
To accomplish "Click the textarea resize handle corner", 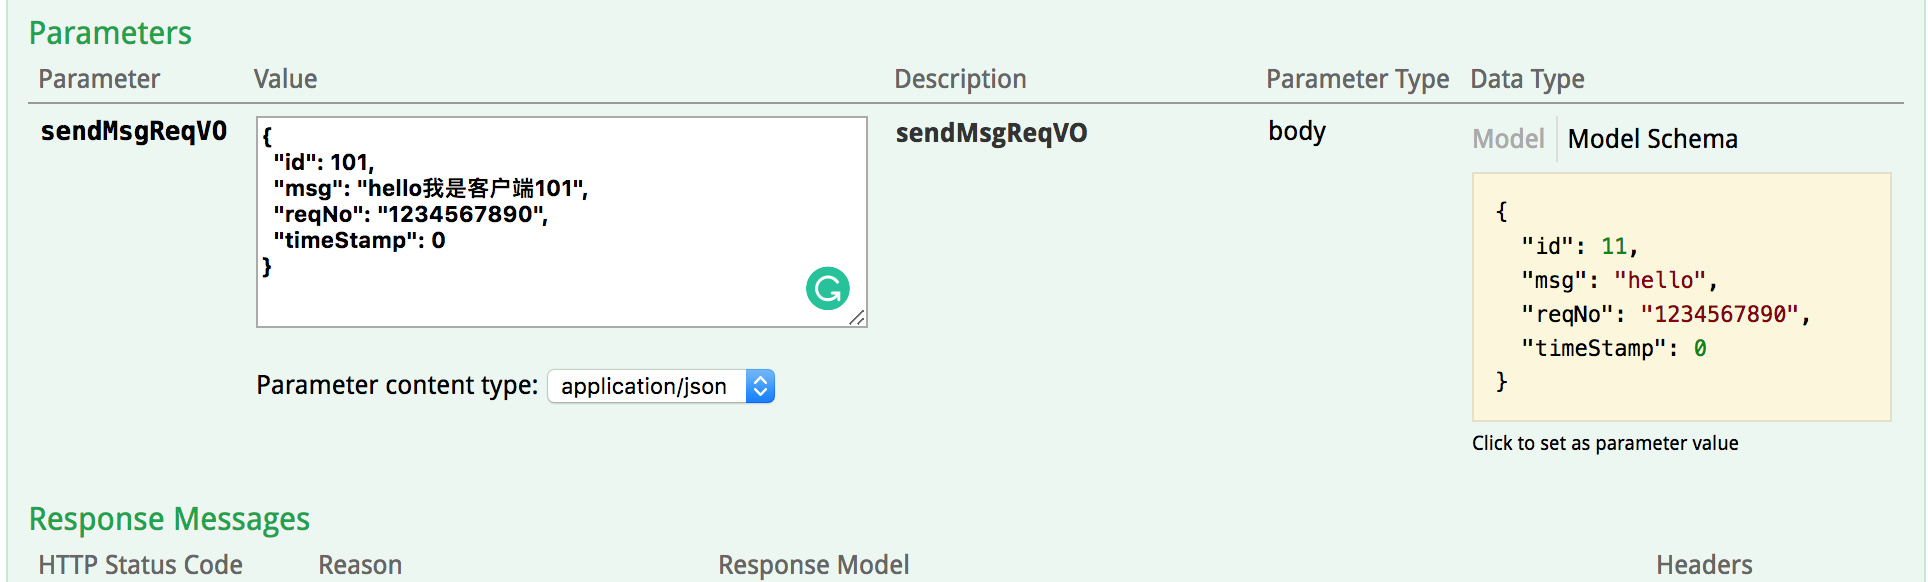I will pos(857,318).
